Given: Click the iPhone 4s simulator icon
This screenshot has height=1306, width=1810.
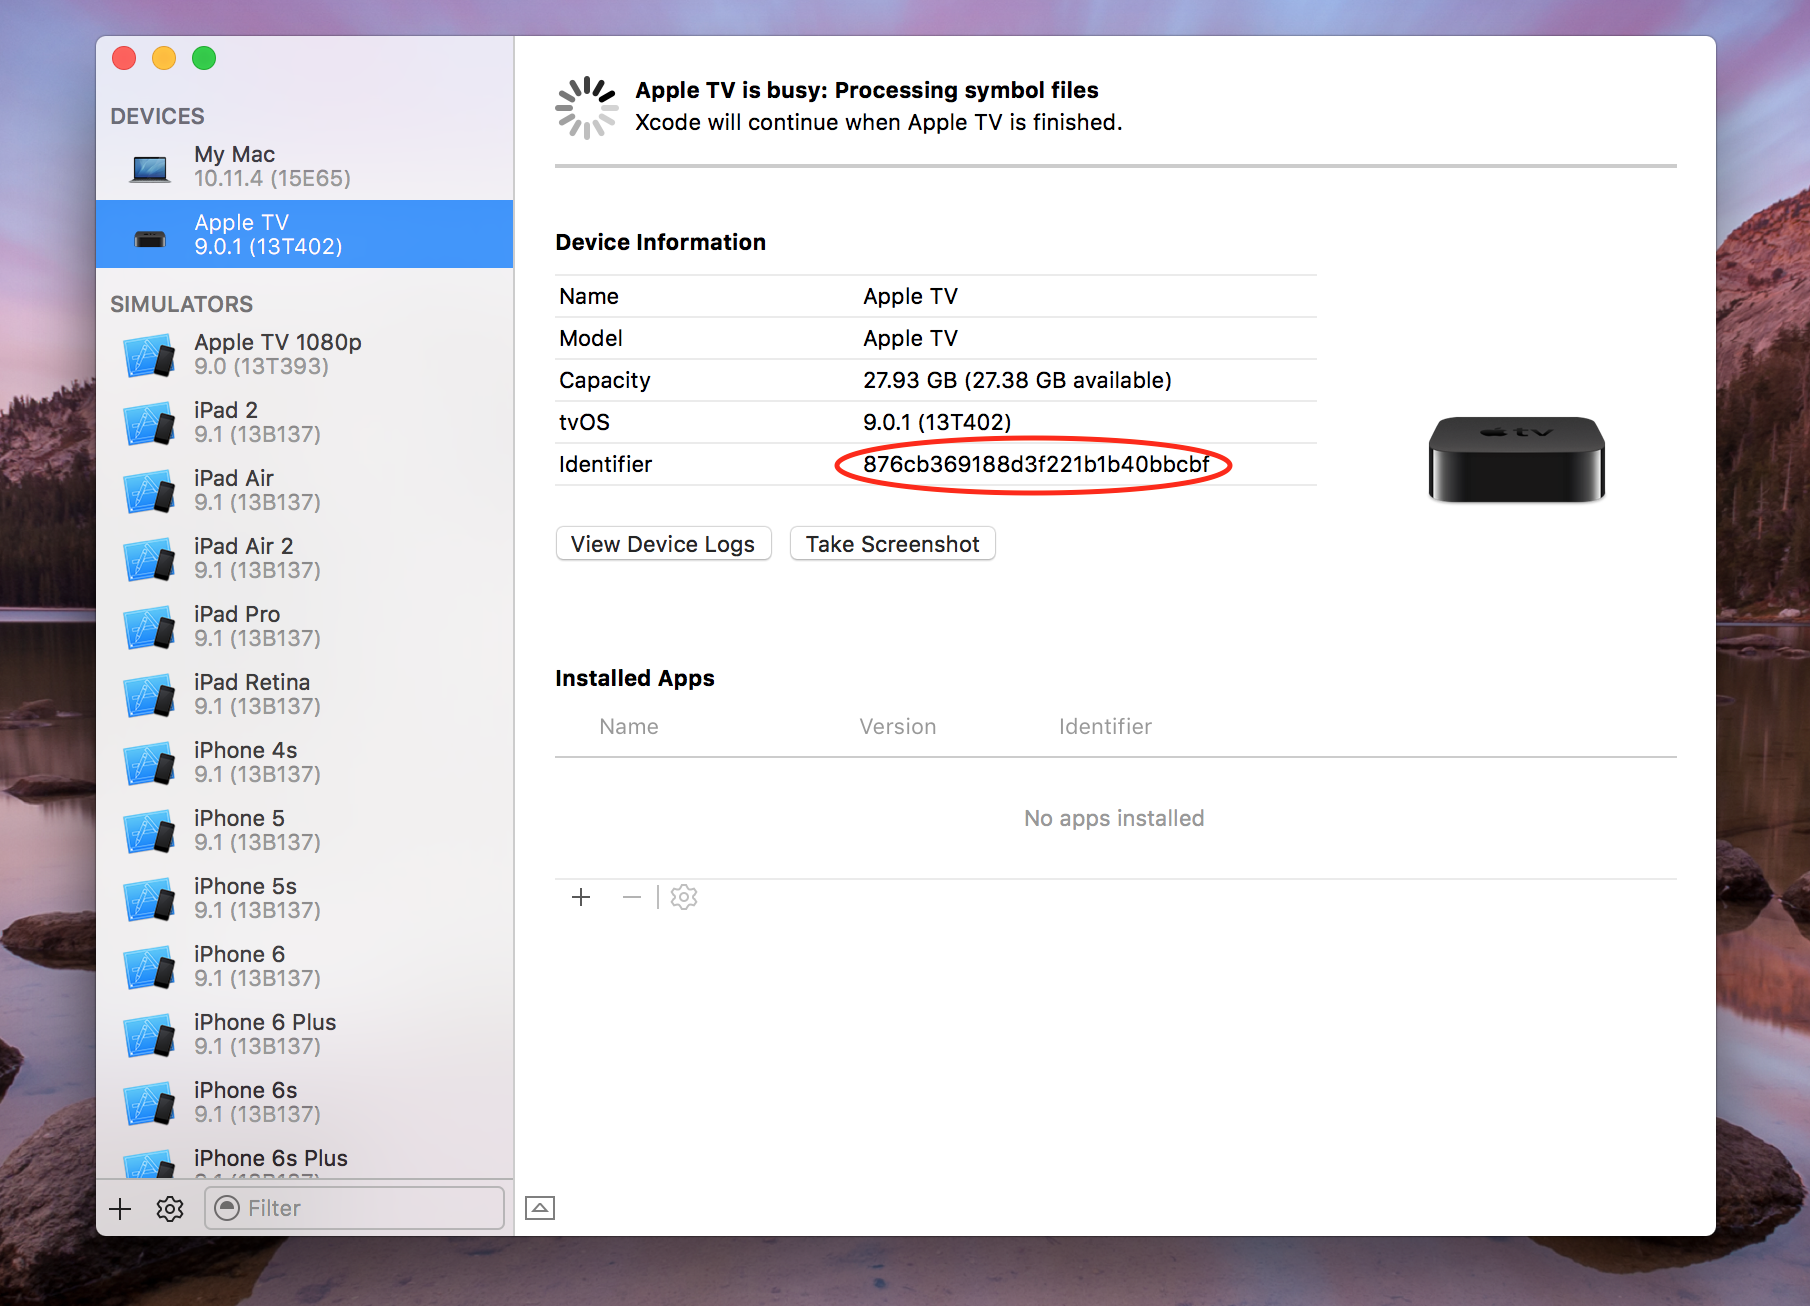Looking at the screenshot, I should (150, 763).
